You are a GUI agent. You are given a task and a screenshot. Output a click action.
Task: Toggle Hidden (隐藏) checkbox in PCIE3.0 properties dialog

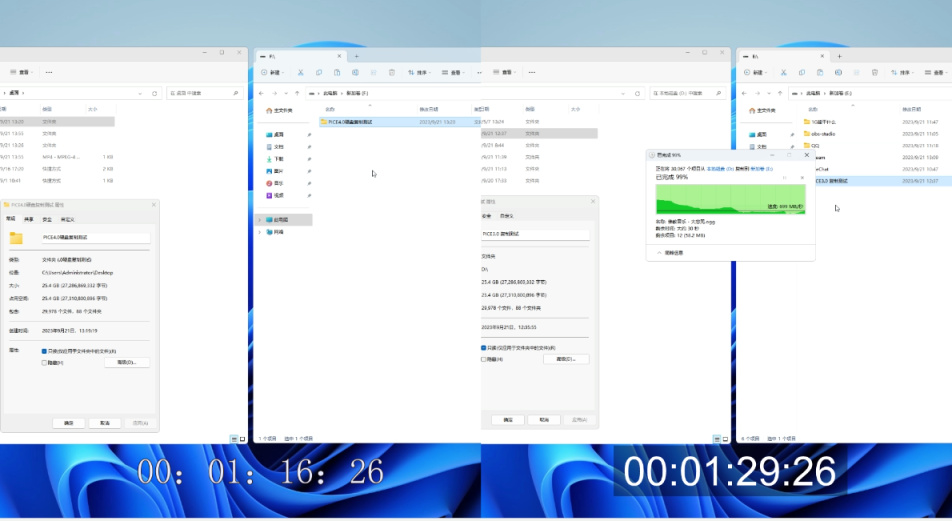[x=483, y=359]
